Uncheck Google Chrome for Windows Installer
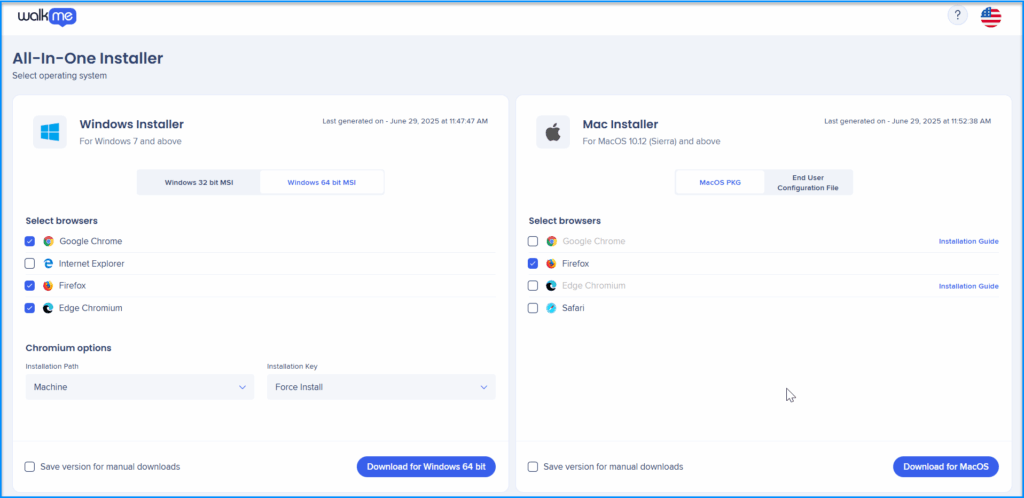Viewport: 1024px width, 498px height. 30,241
